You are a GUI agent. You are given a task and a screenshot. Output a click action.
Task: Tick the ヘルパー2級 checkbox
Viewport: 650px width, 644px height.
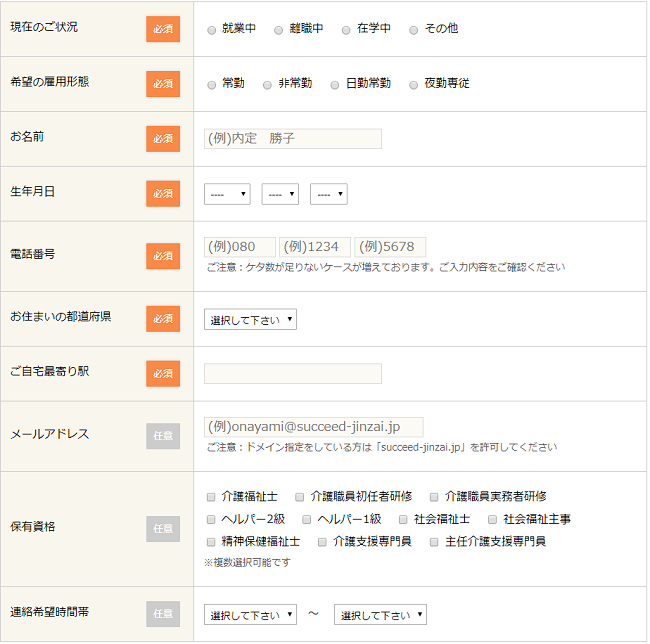[x=211, y=519]
